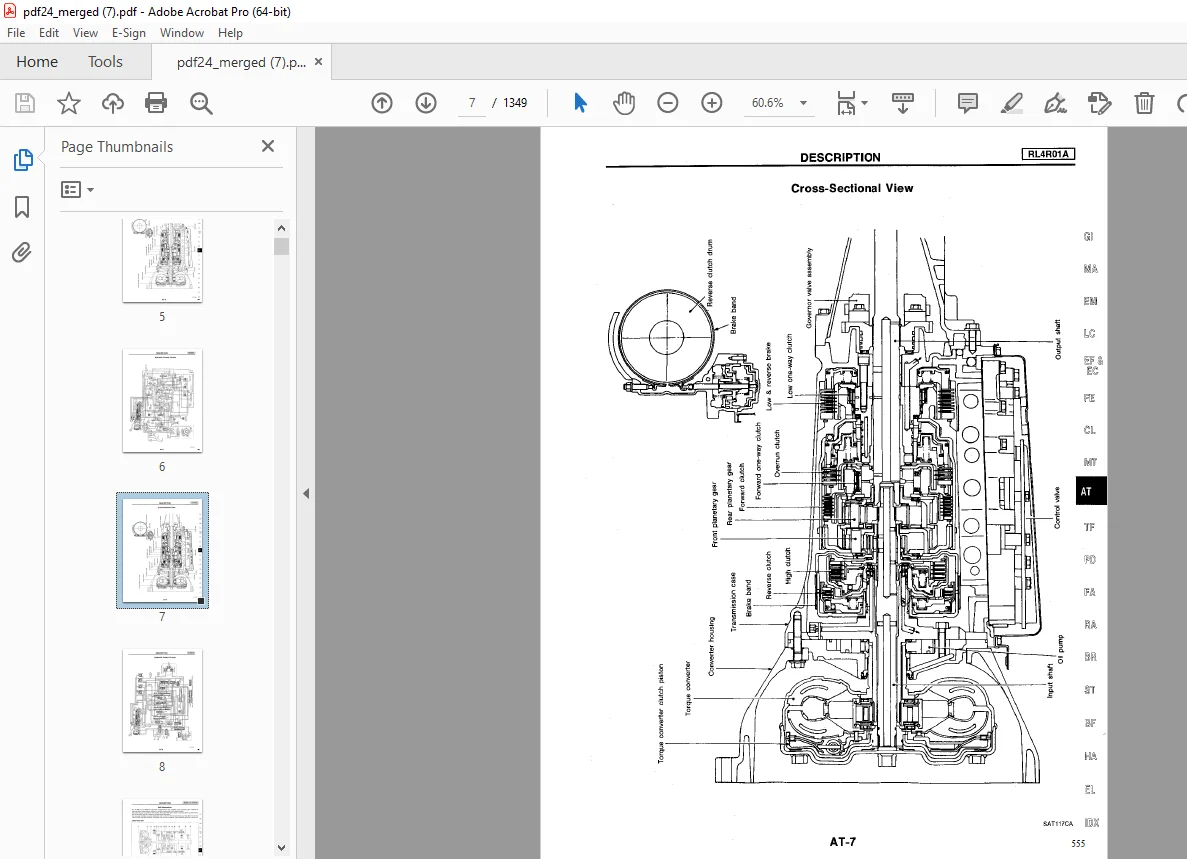
Task: Open the Edit menu
Action: [x=48, y=33]
